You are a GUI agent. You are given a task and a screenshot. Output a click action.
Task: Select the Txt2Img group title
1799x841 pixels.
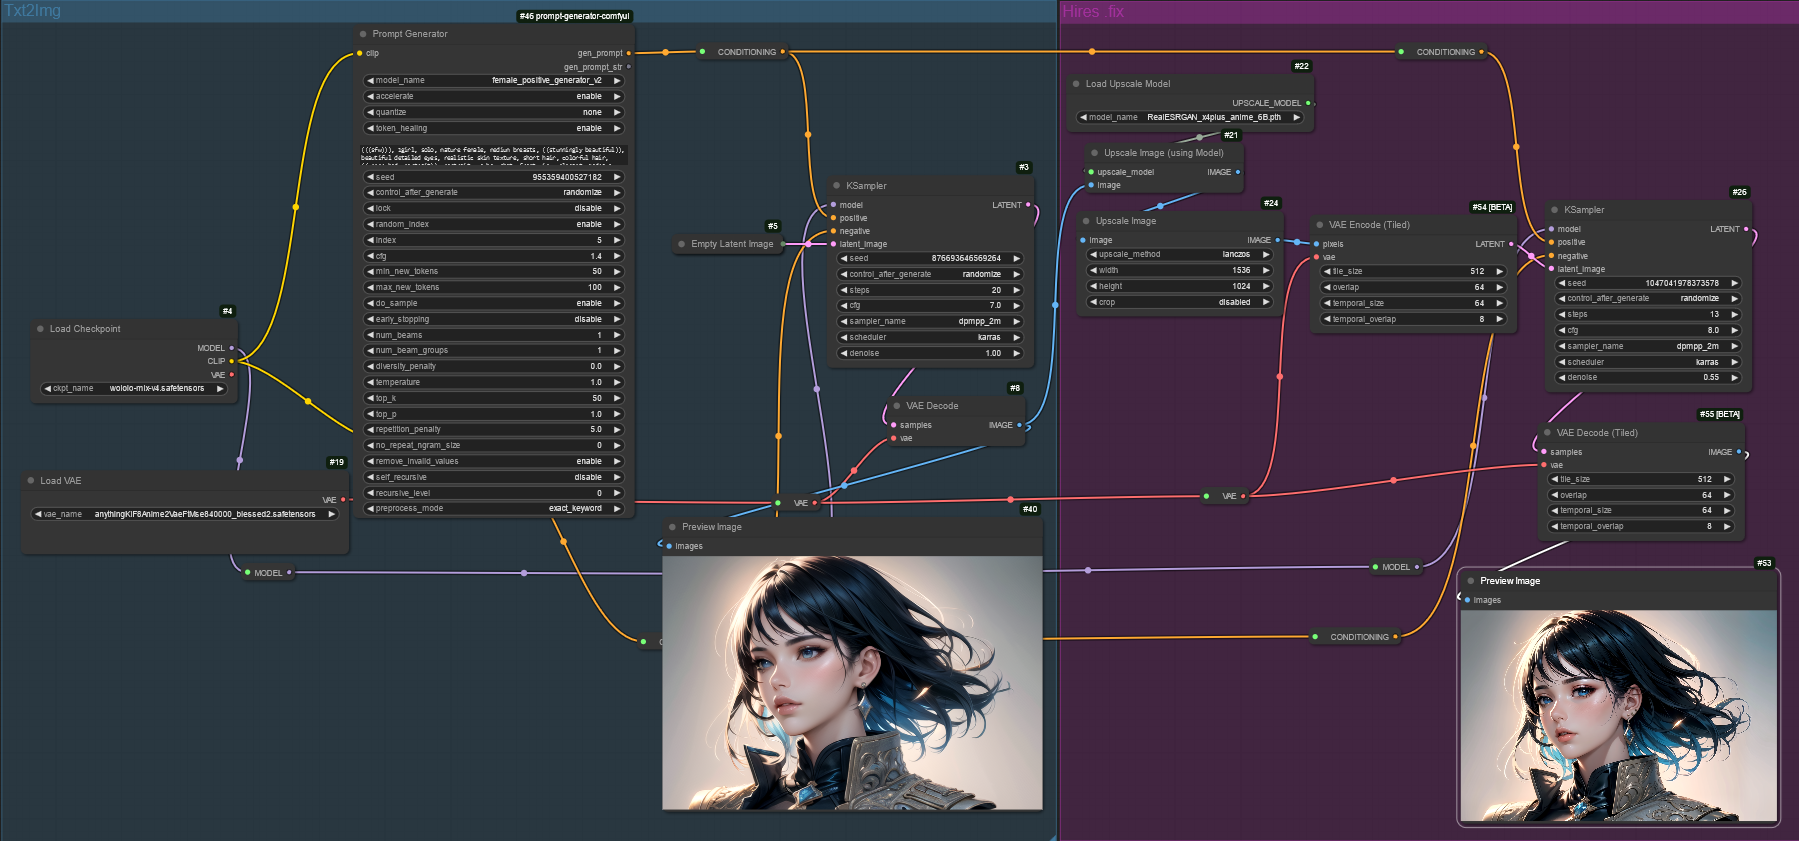point(32,11)
